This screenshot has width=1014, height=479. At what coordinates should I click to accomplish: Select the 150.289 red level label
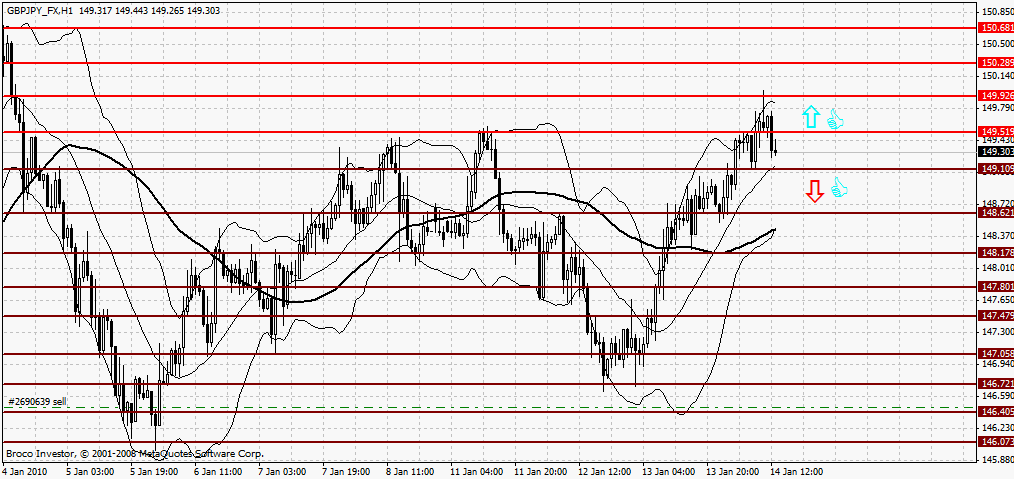[996, 62]
